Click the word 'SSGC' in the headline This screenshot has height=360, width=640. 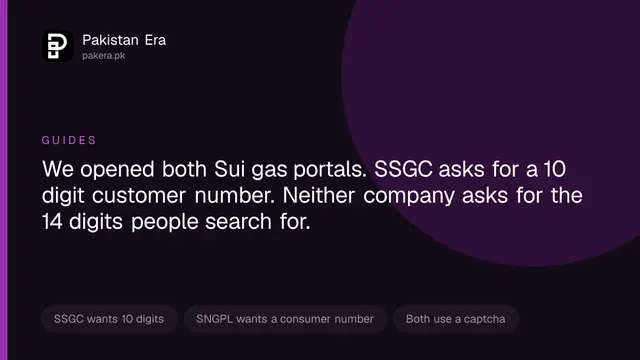pyautogui.click(x=403, y=169)
